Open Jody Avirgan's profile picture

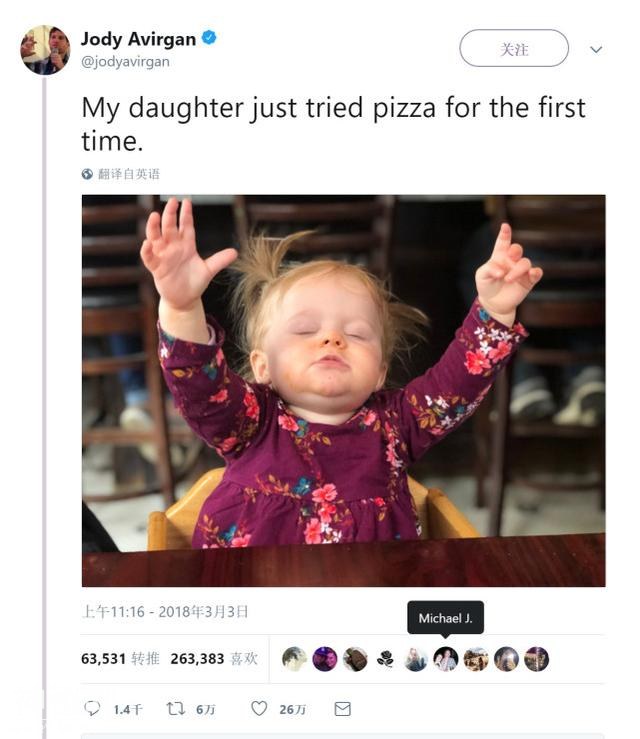(x=45, y=50)
